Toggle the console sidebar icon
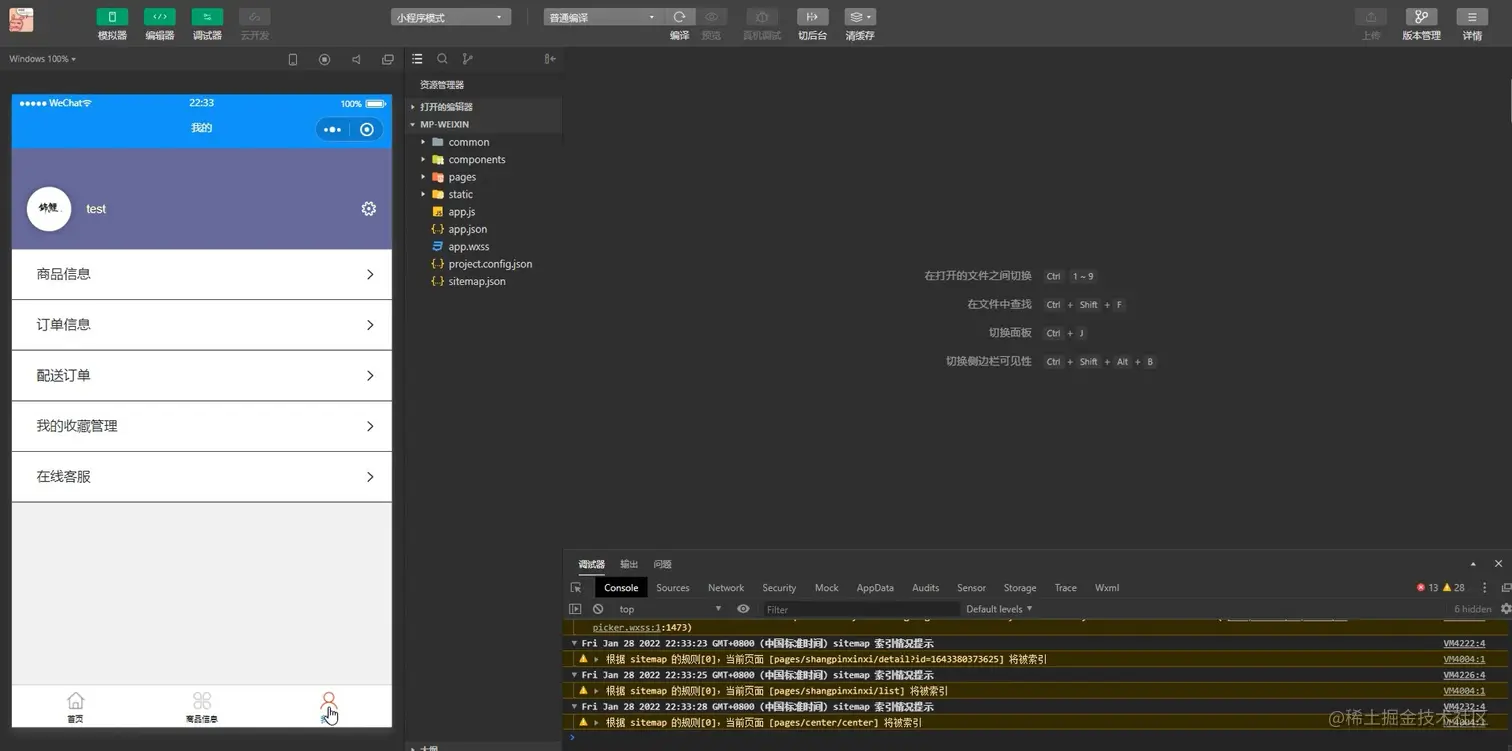 click(575, 609)
